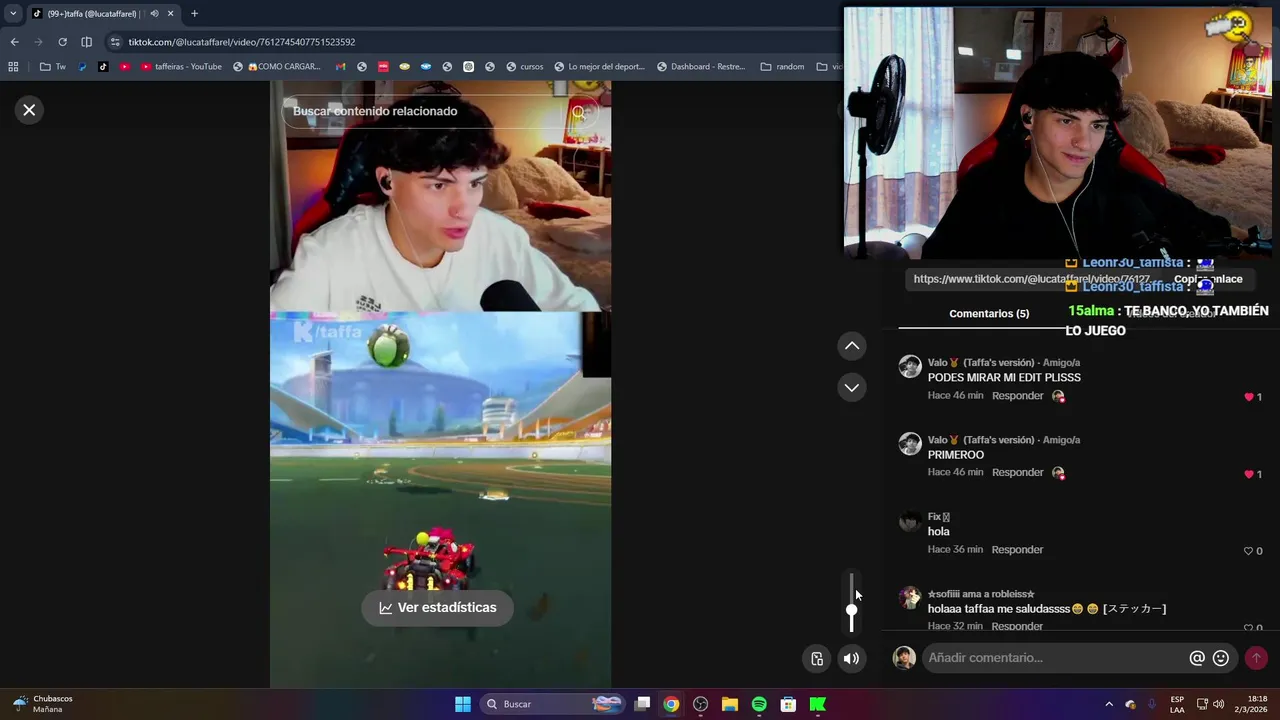Open the Windows Start menu
1280x720 pixels.
click(x=463, y=704)
